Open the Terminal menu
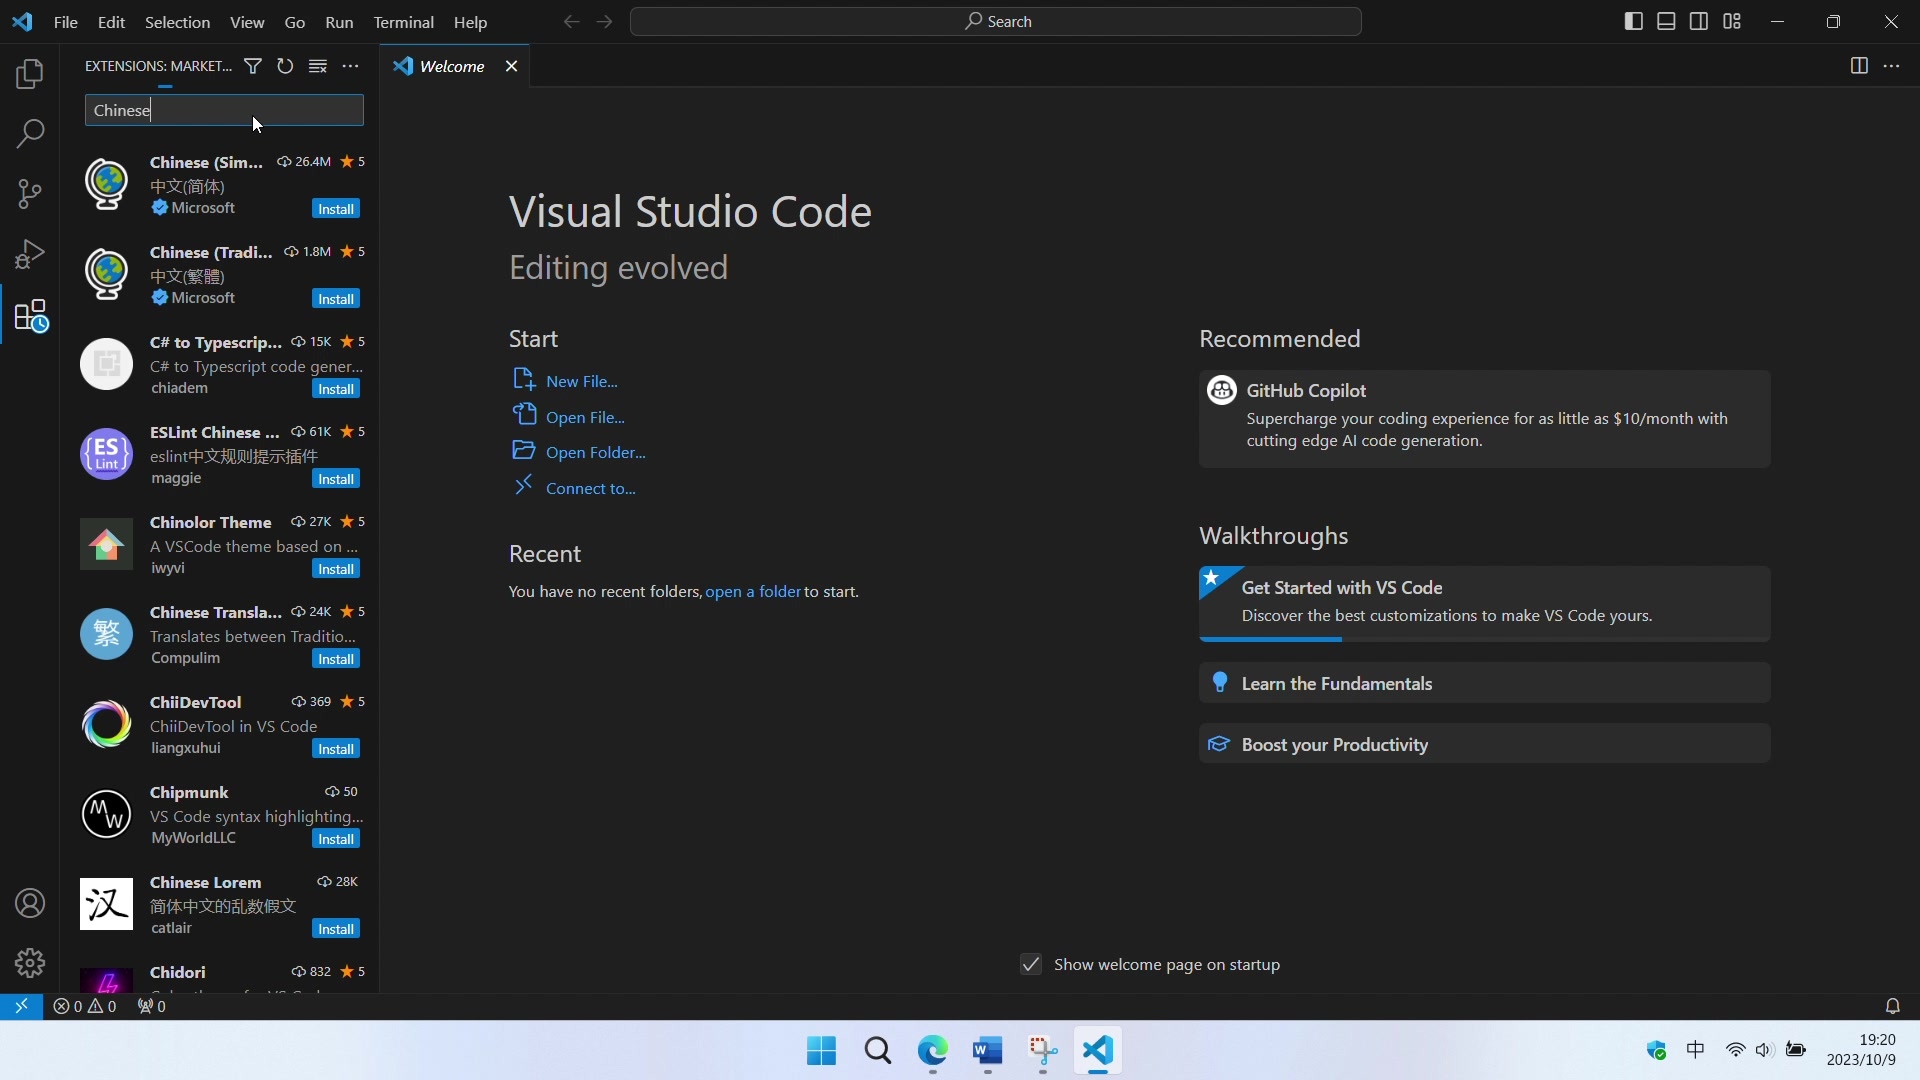 (x=403, y=22)
